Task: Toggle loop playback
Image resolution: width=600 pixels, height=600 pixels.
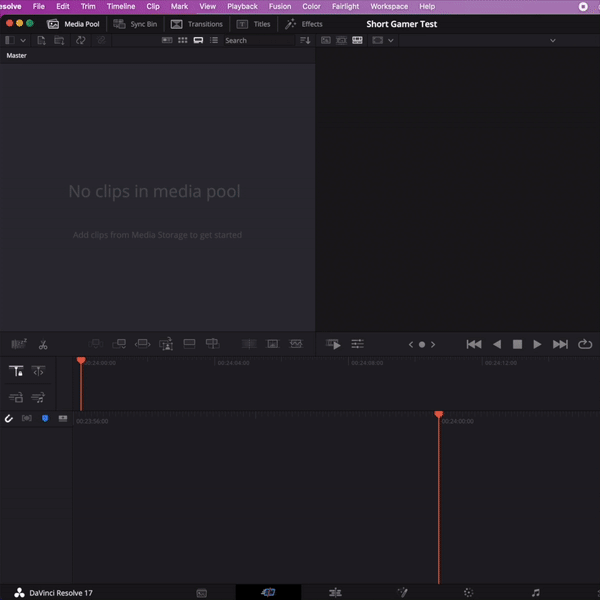Action: (585, 344)
